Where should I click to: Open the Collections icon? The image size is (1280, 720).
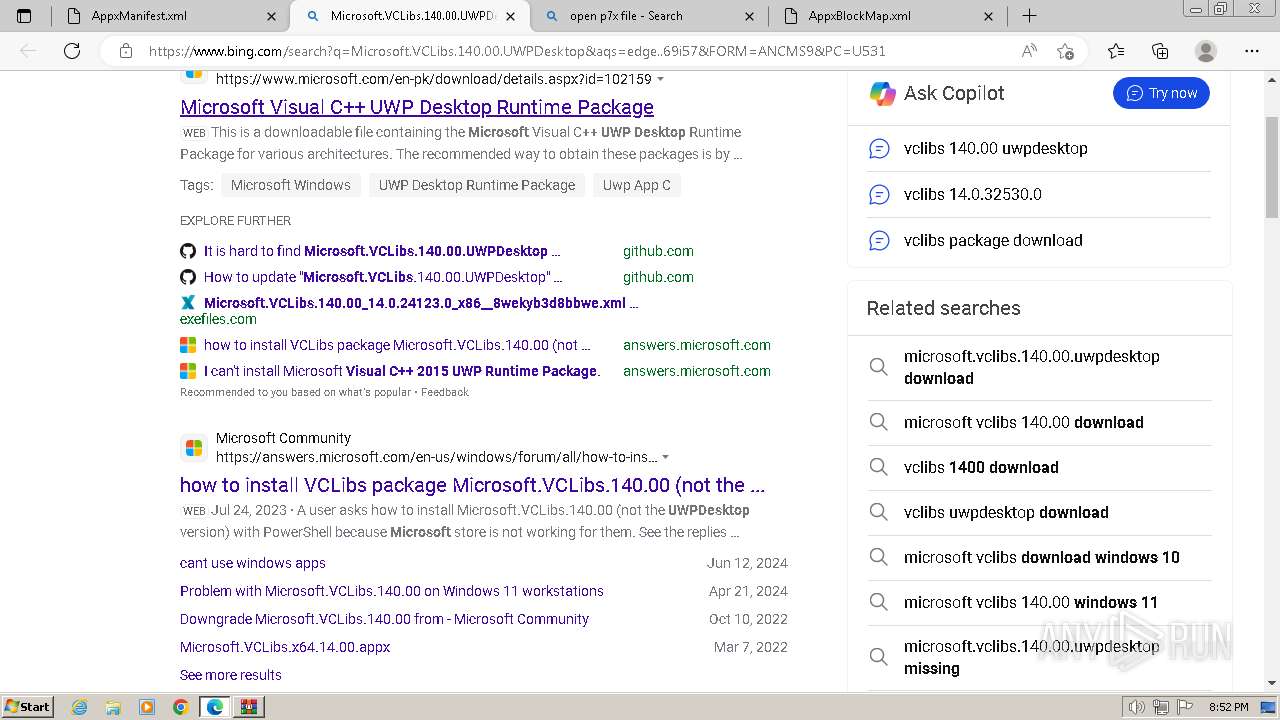point(1160,51)
